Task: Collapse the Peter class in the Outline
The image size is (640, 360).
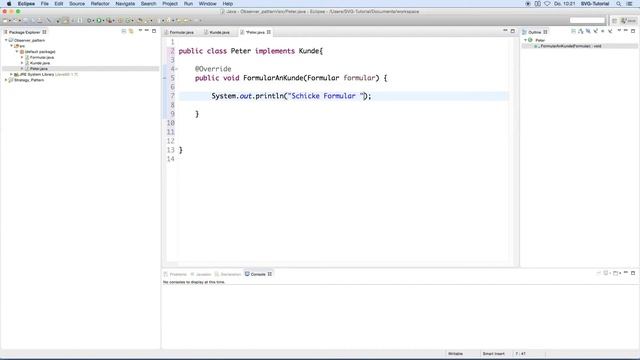Action: click(x=525, y=40)
